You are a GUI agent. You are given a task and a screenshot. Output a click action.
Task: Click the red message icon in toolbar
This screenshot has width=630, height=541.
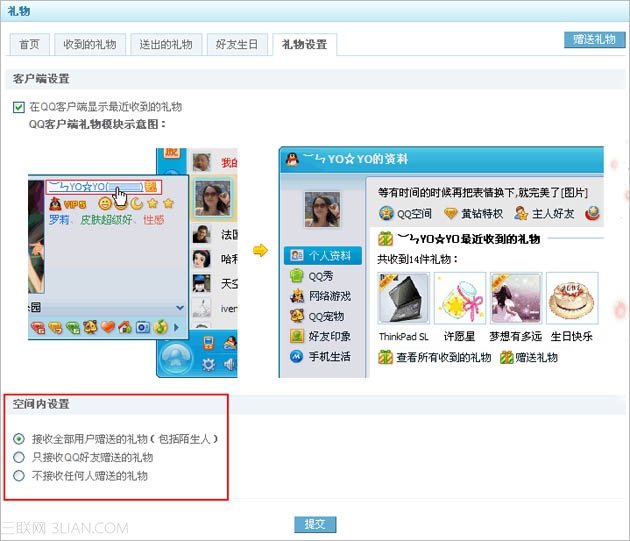(x=38, y=328)
